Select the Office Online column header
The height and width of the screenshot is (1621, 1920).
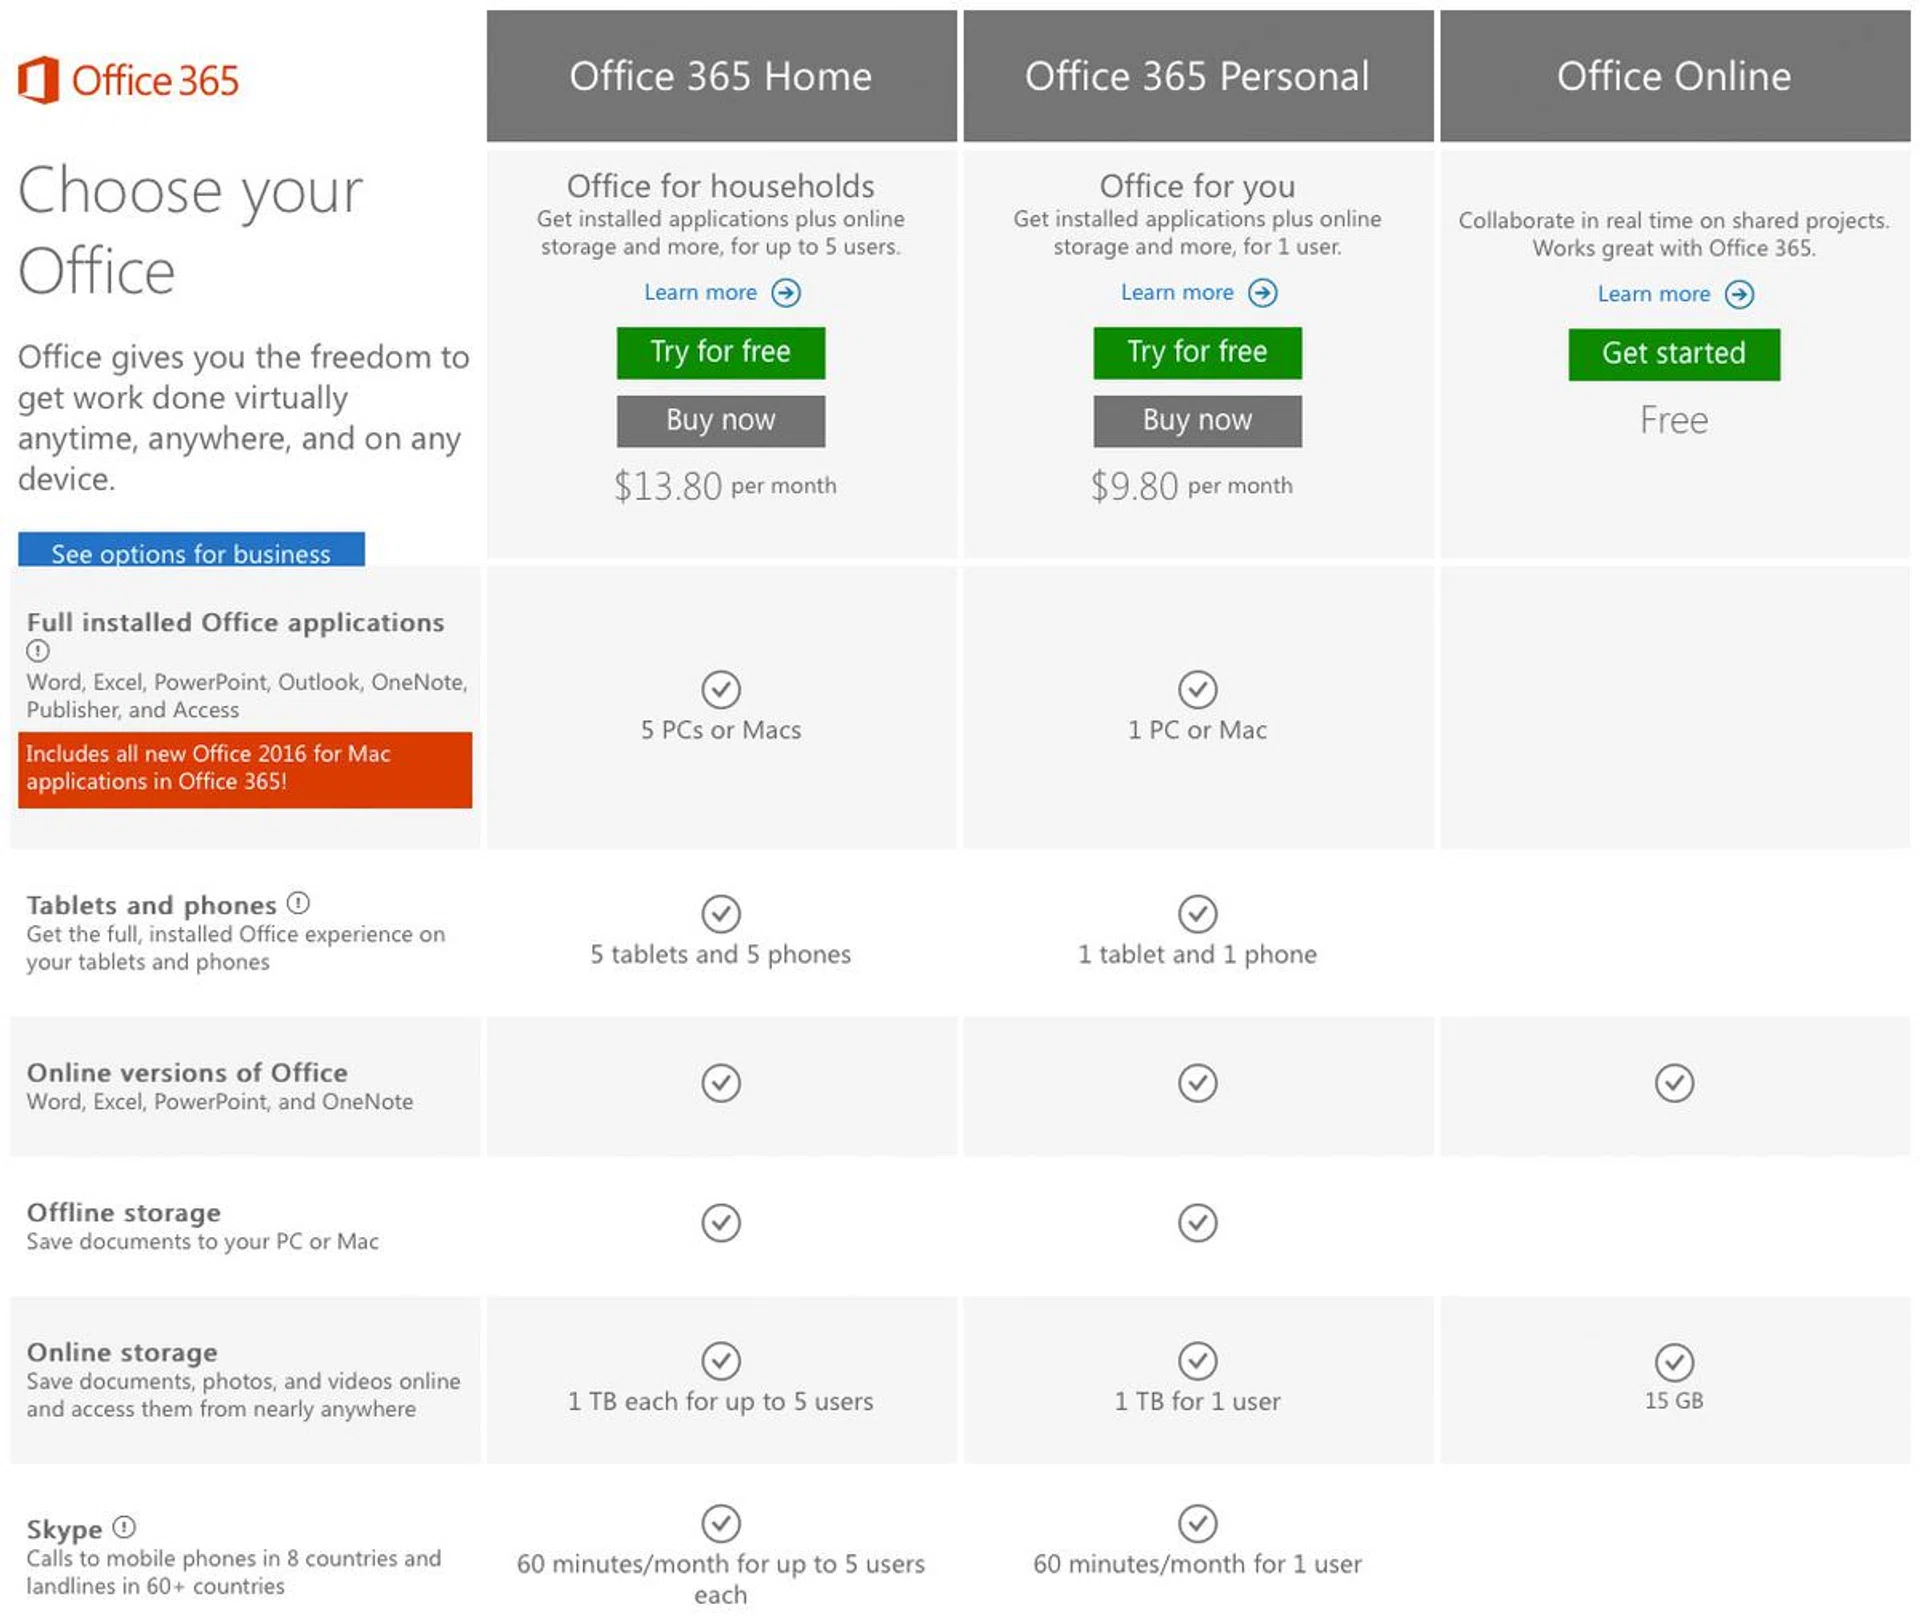coord(1674,76)
